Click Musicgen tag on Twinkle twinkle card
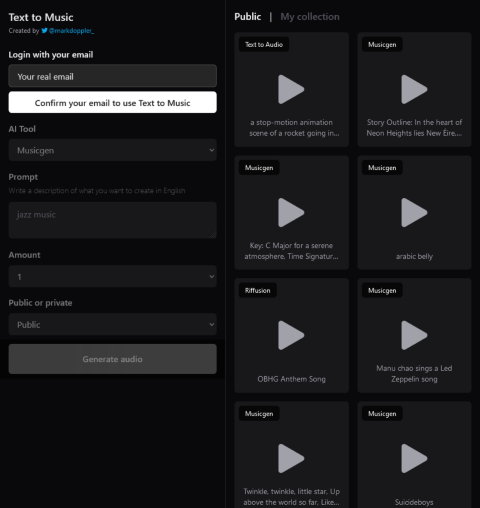480x508 pixels. [x=259, y=413]
